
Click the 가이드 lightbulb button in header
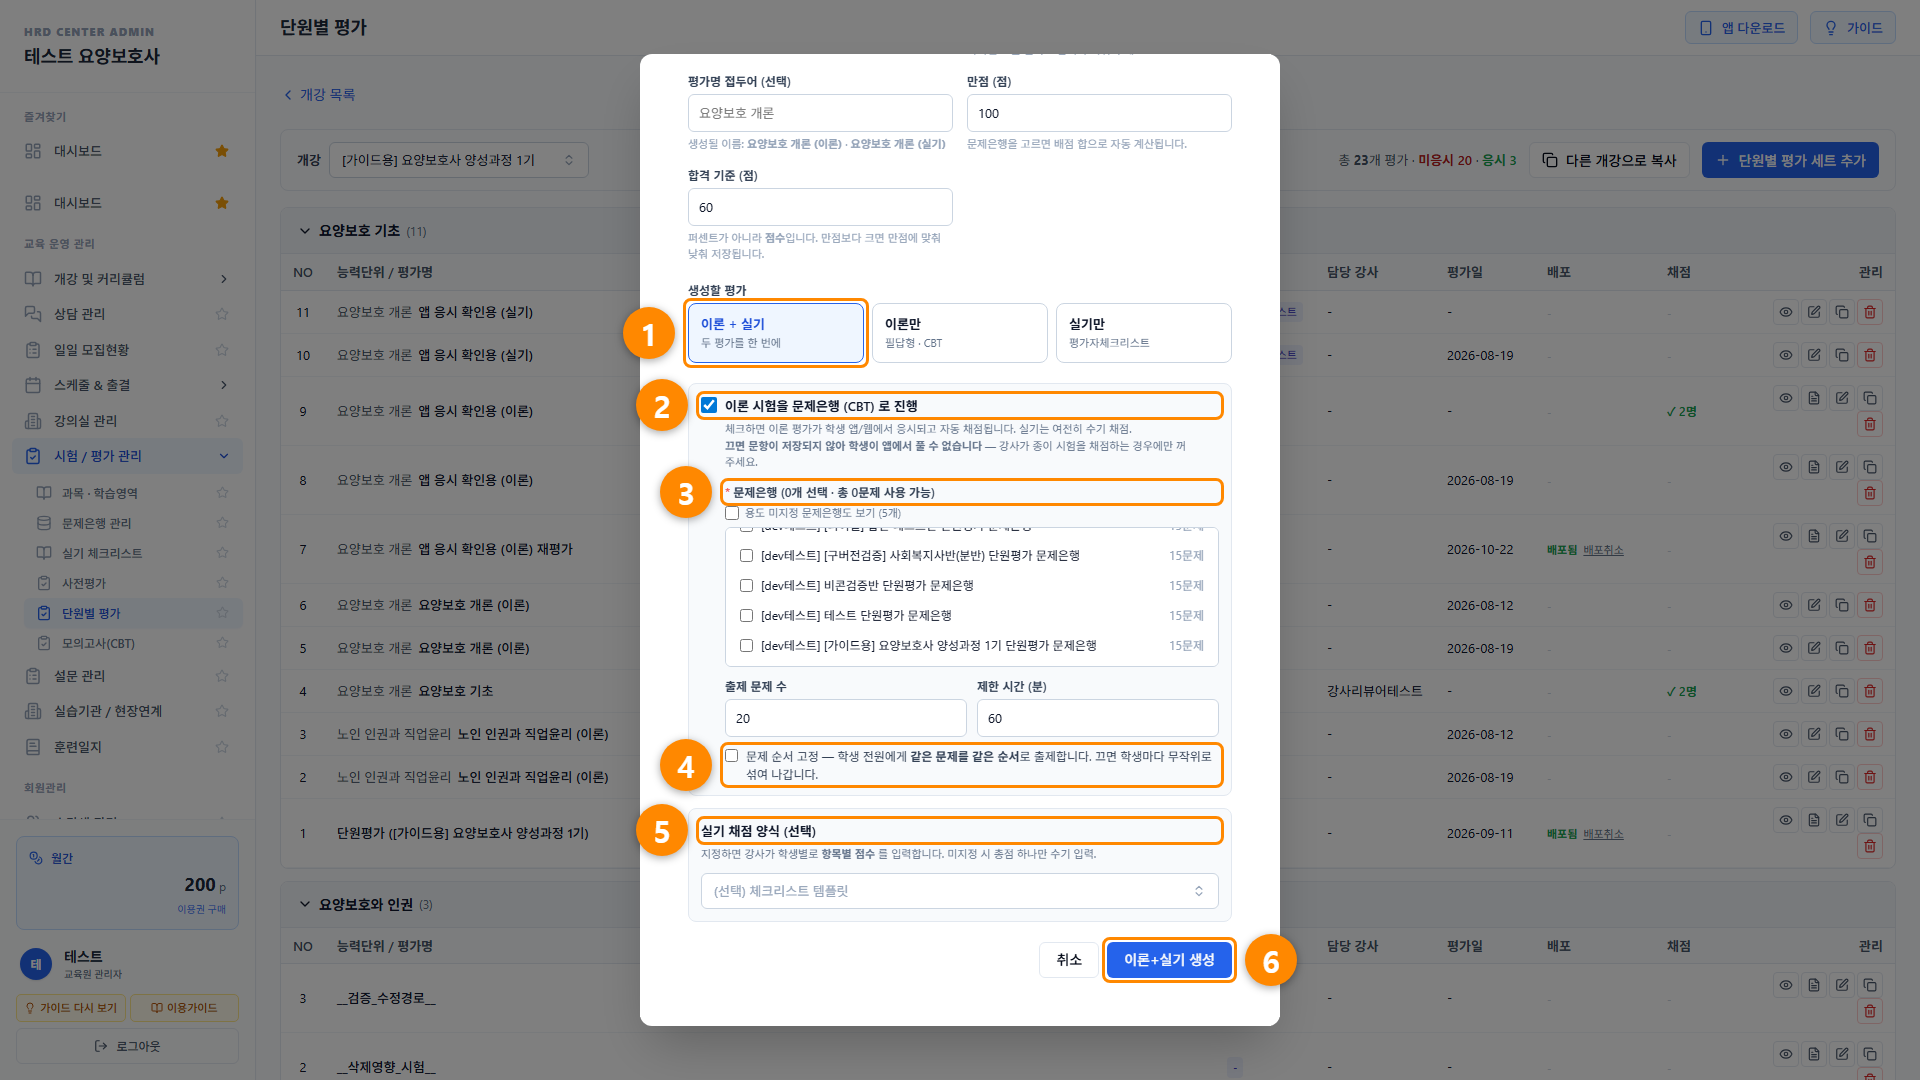1852,28
